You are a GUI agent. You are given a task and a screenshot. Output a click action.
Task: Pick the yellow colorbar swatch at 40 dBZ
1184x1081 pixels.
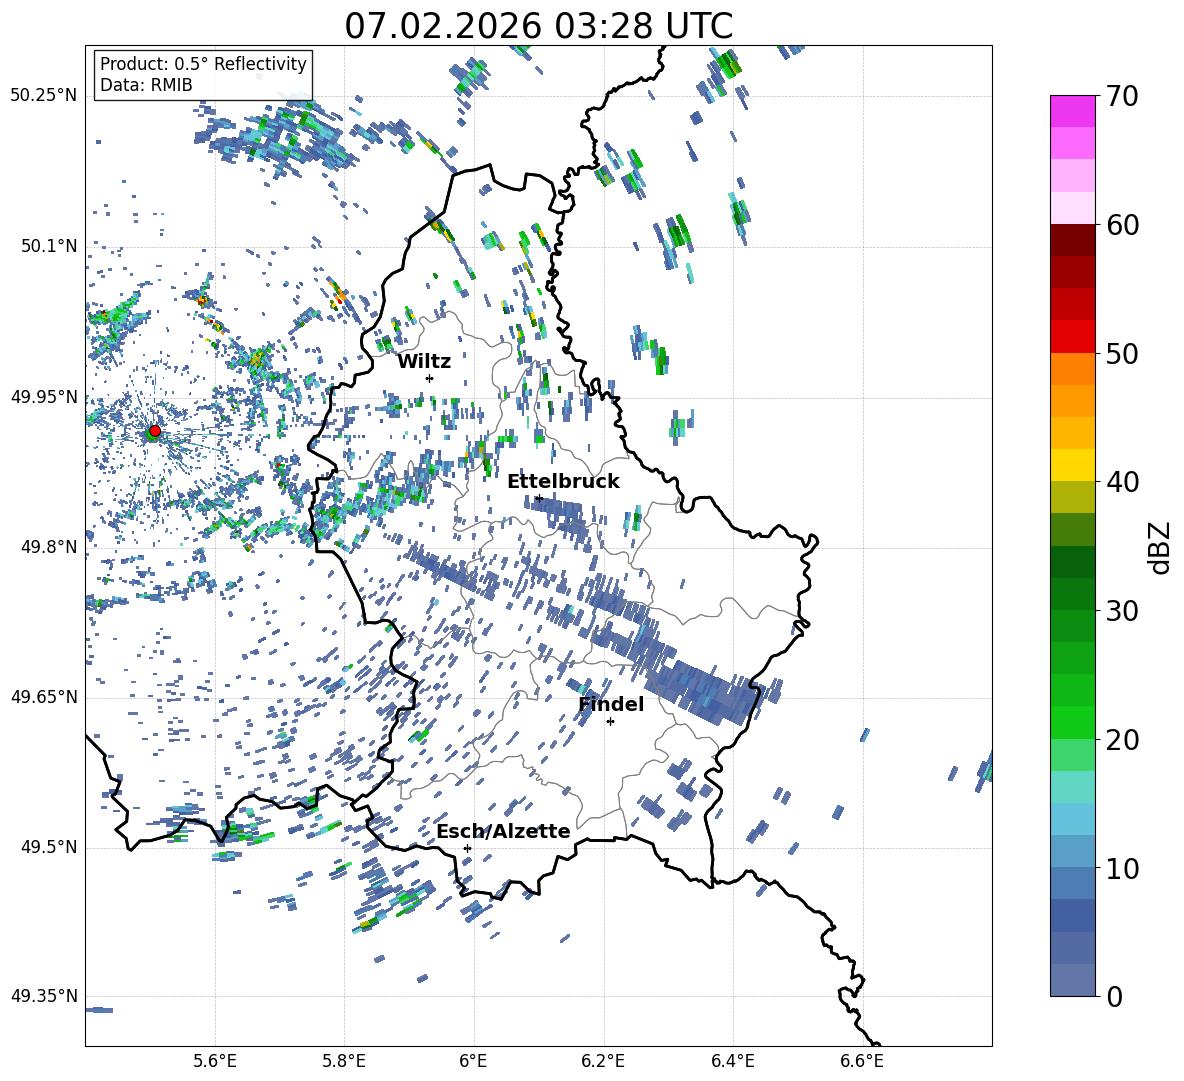pos(1073,465)
